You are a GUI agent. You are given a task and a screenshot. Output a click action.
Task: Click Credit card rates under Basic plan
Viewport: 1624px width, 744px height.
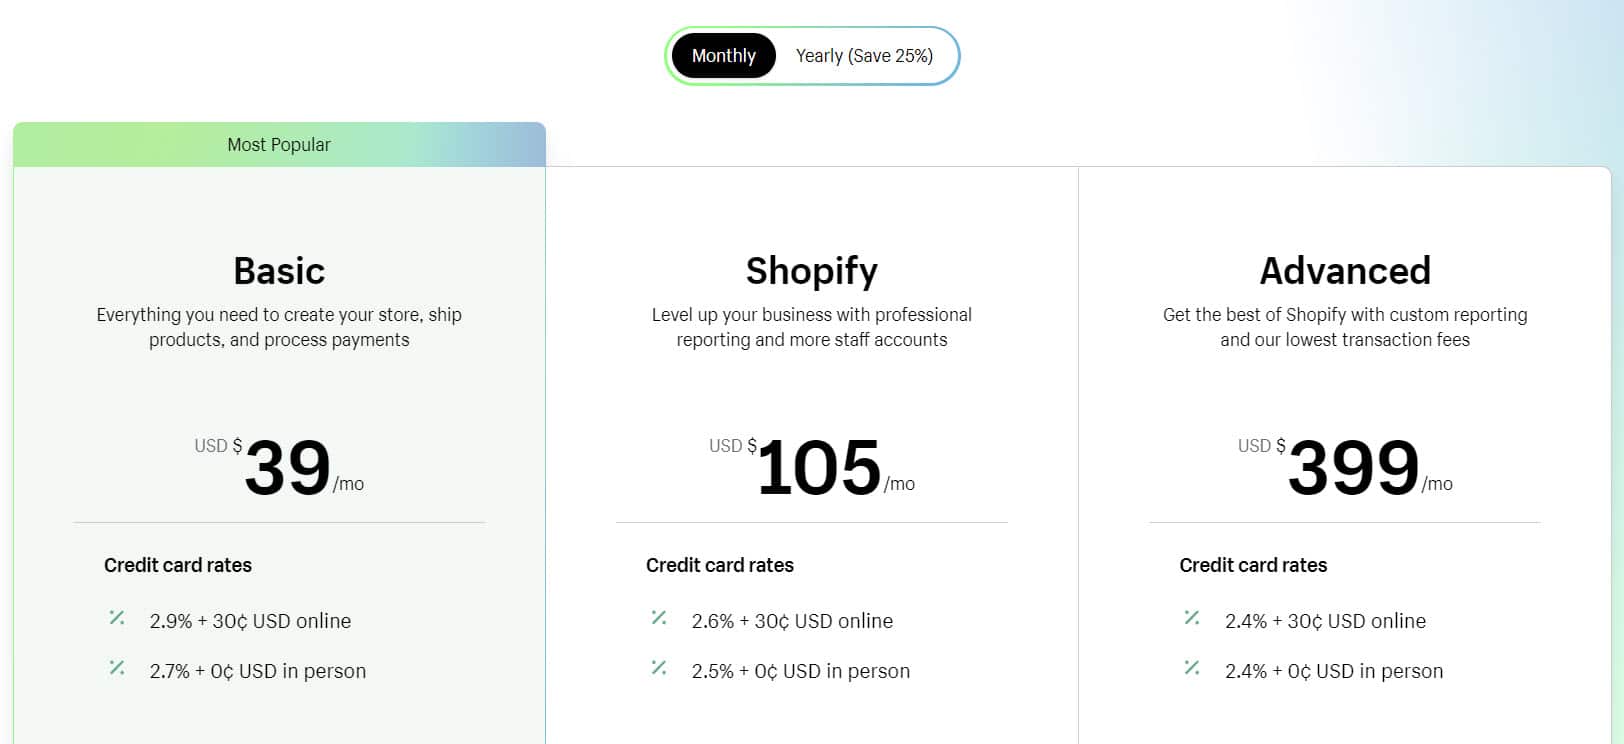pos(178,565)
